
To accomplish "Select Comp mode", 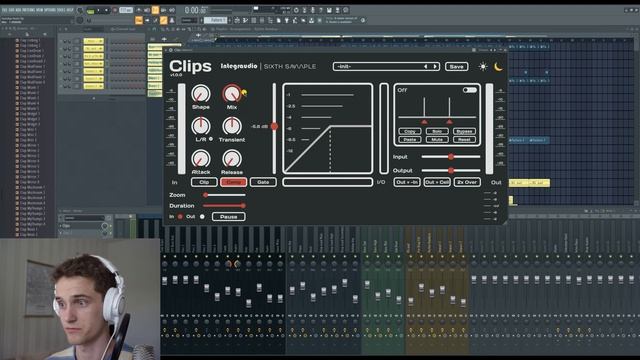I will pyautogui.click(x=233, y=182).
